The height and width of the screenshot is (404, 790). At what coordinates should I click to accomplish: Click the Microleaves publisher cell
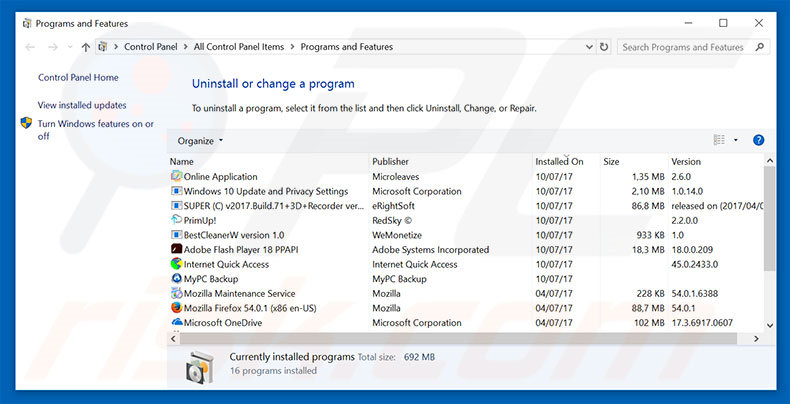(396, 177)
